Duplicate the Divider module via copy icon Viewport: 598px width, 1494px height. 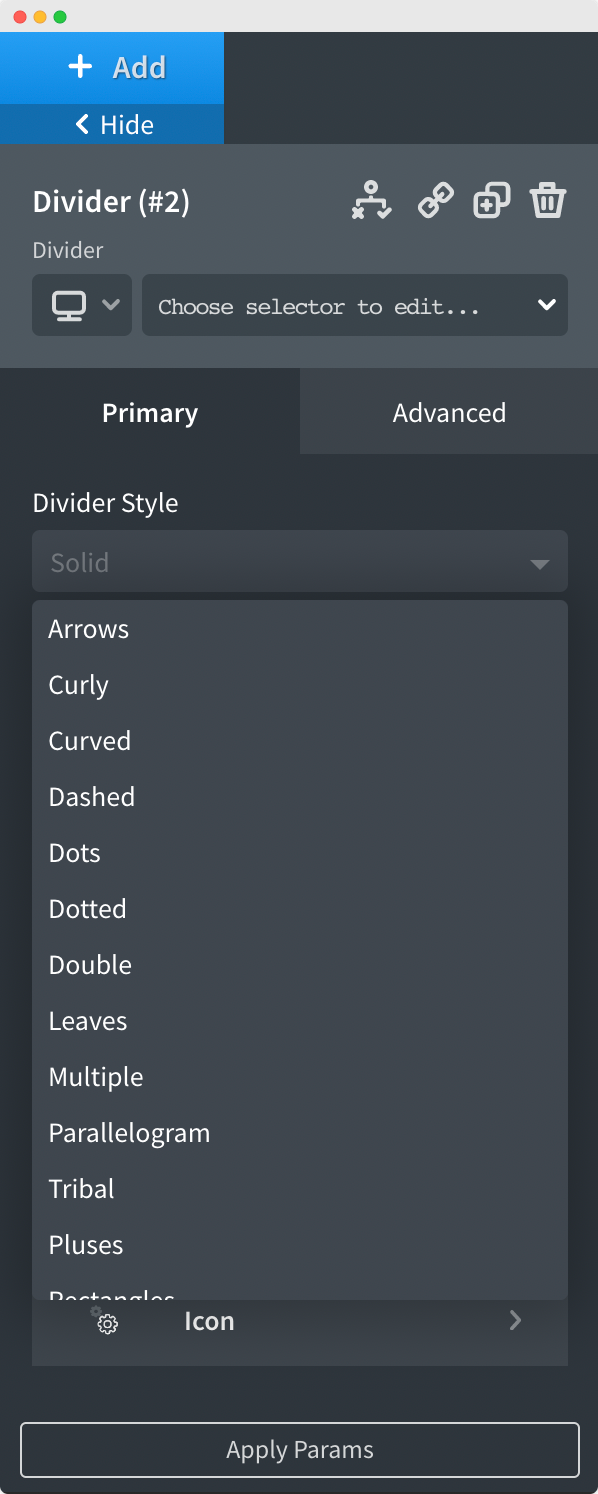tap(491, 200)
